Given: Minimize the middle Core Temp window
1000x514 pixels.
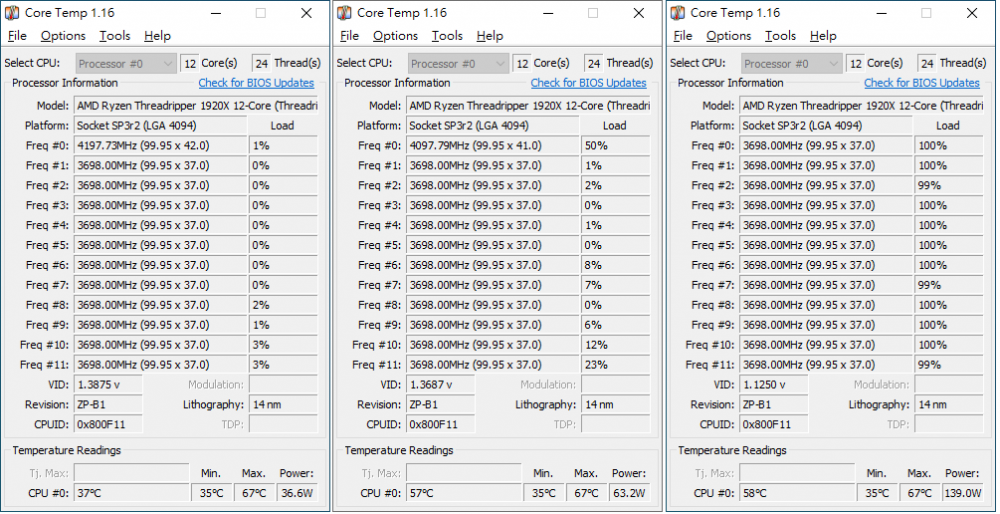Looking at the screenshot, I should coord(549,13).
